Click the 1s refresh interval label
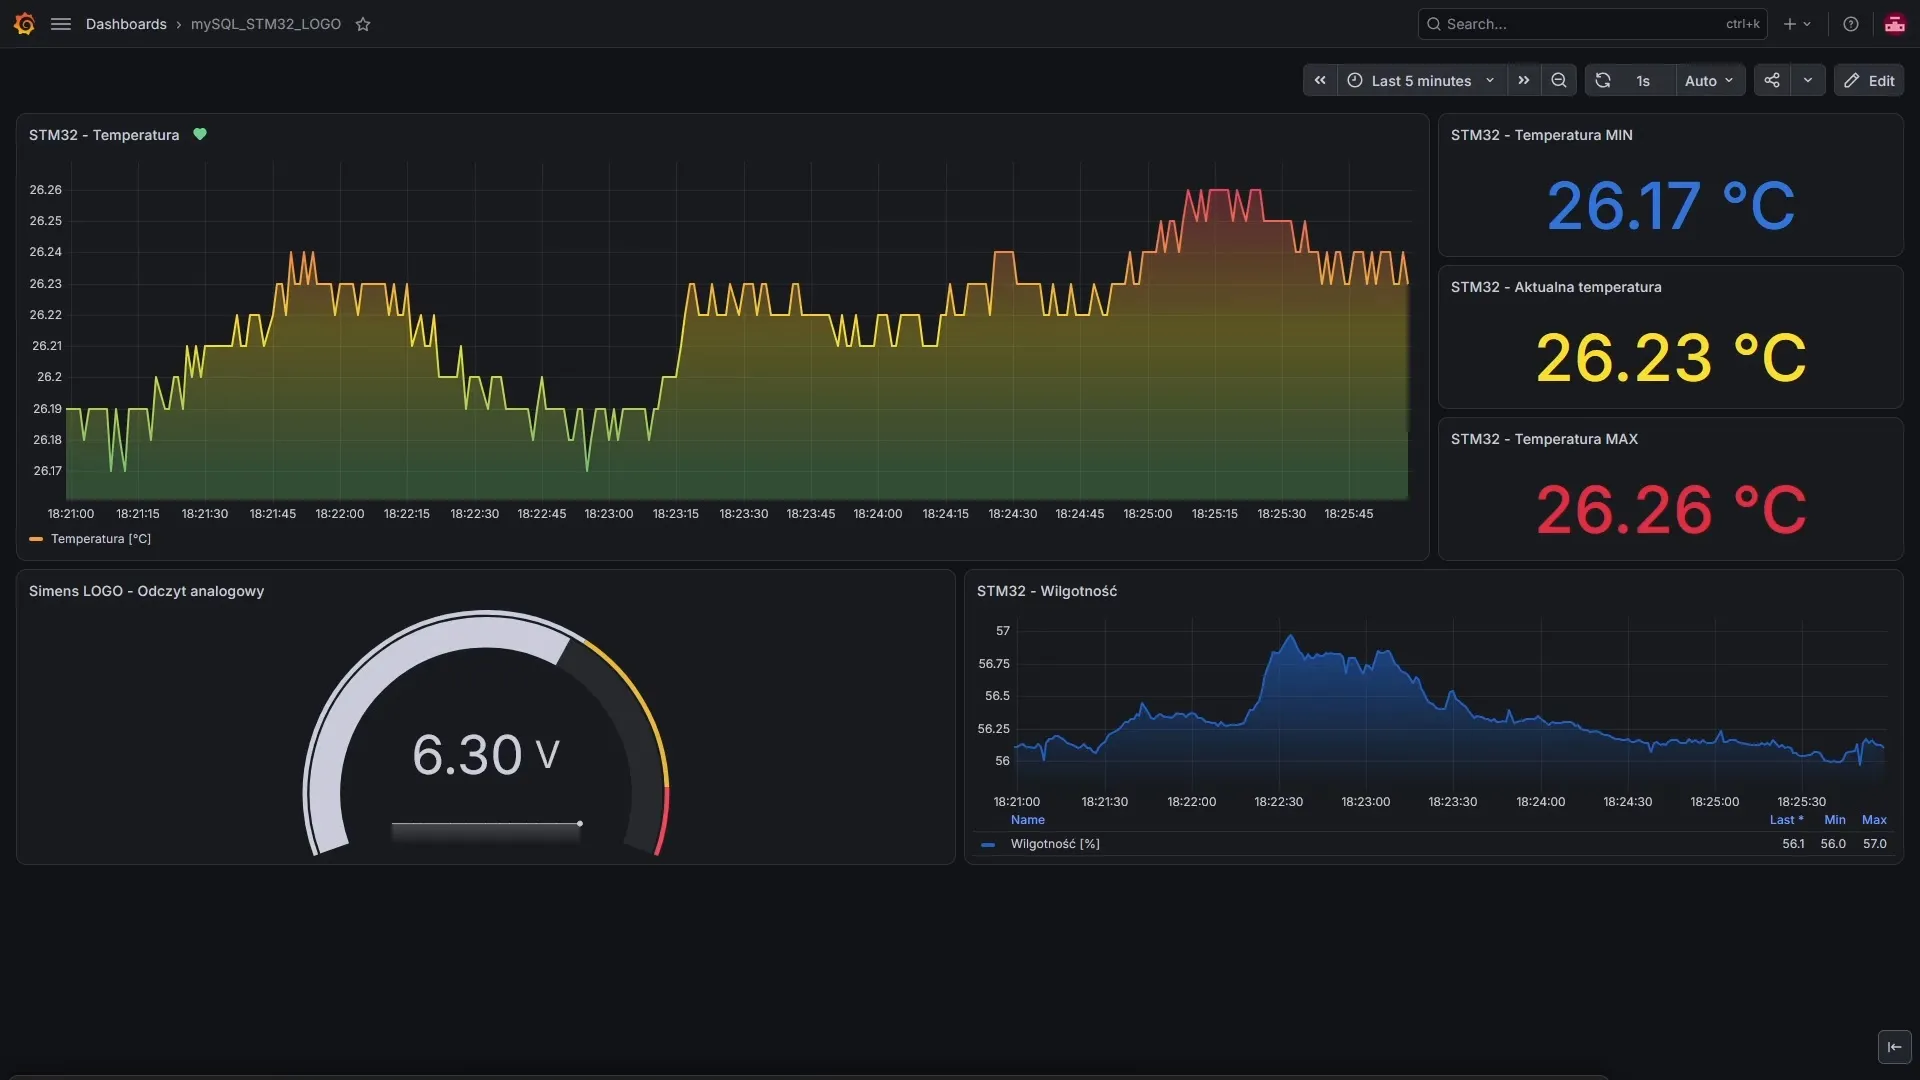 point(1643,81)
